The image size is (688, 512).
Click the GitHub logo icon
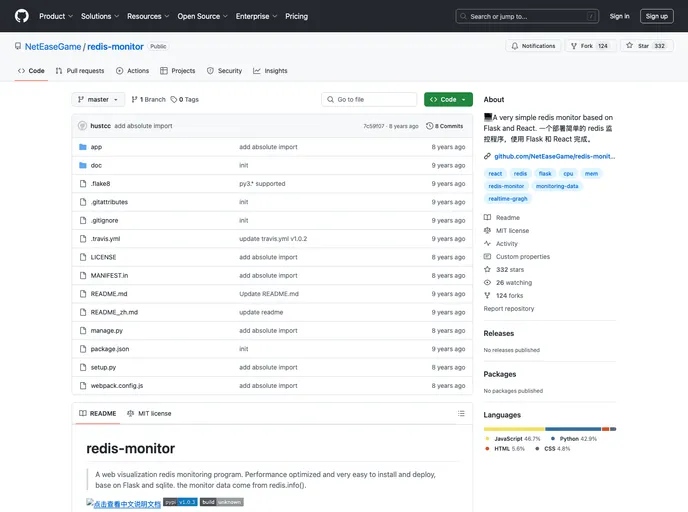pos(22,16)
